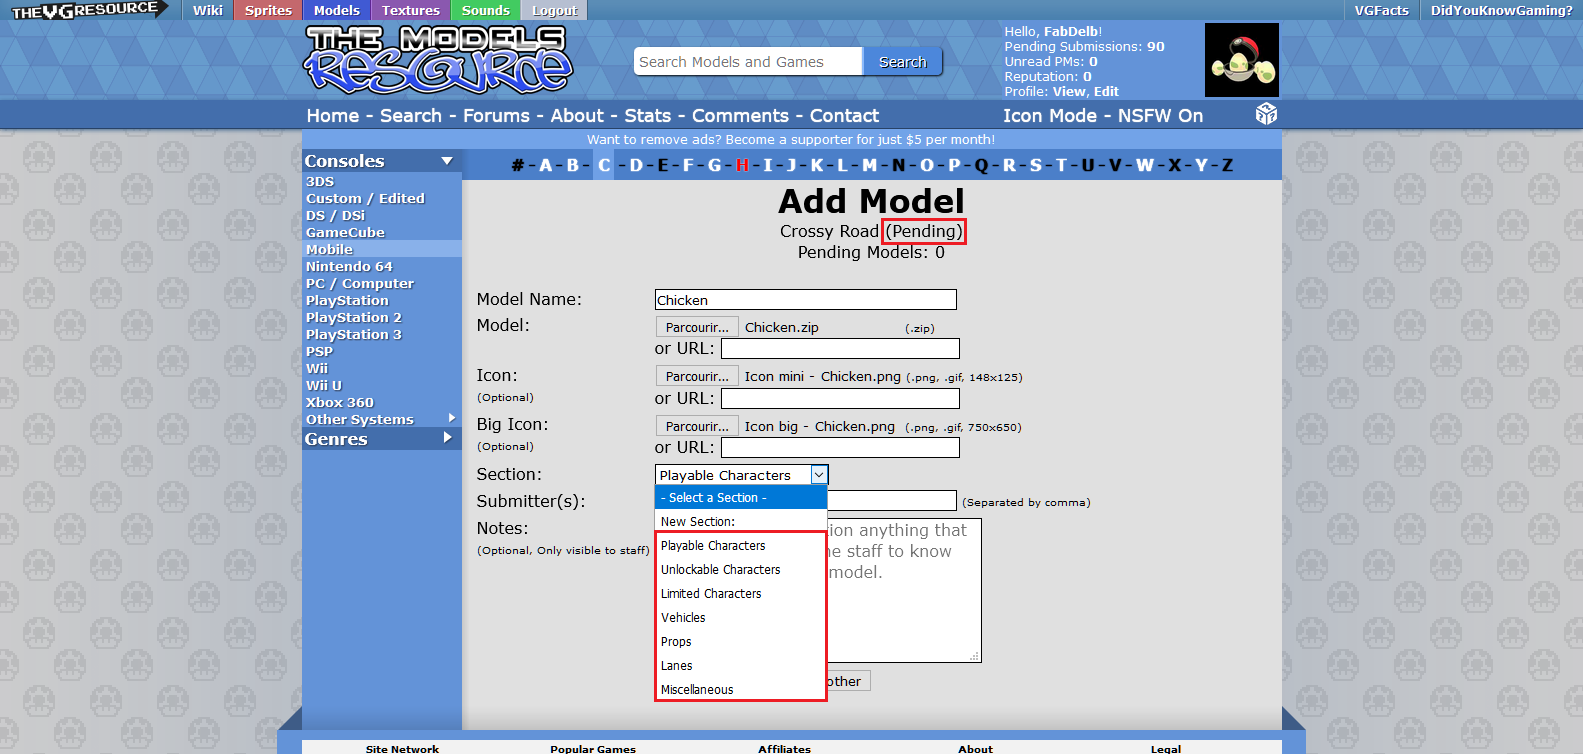Toggle NSFW On setting
The image size is (1583, 754).
click(1160, 116)
